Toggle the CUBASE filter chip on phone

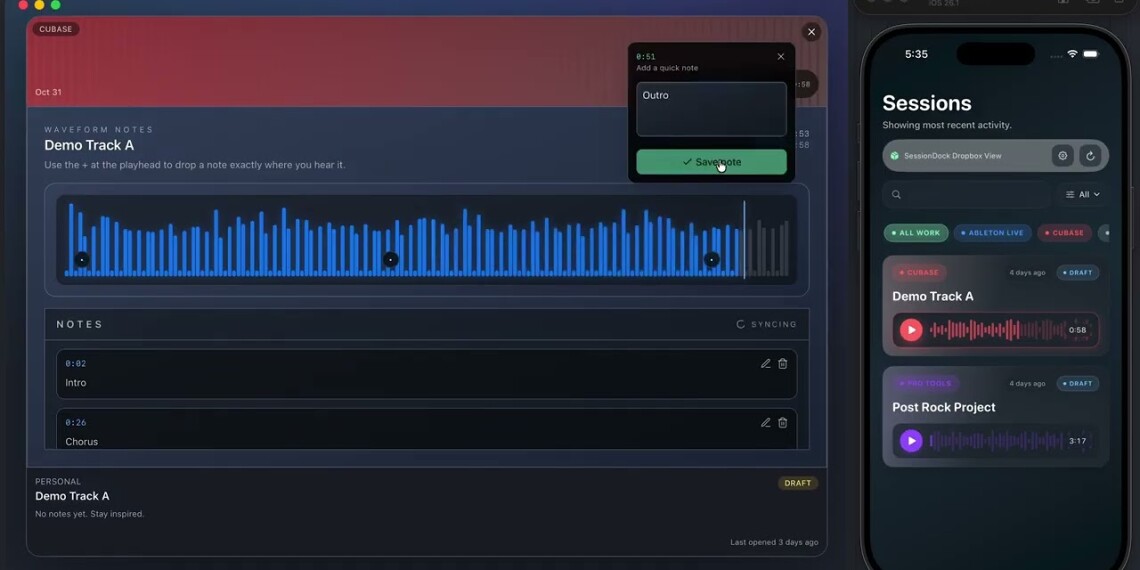point(1064,233)
